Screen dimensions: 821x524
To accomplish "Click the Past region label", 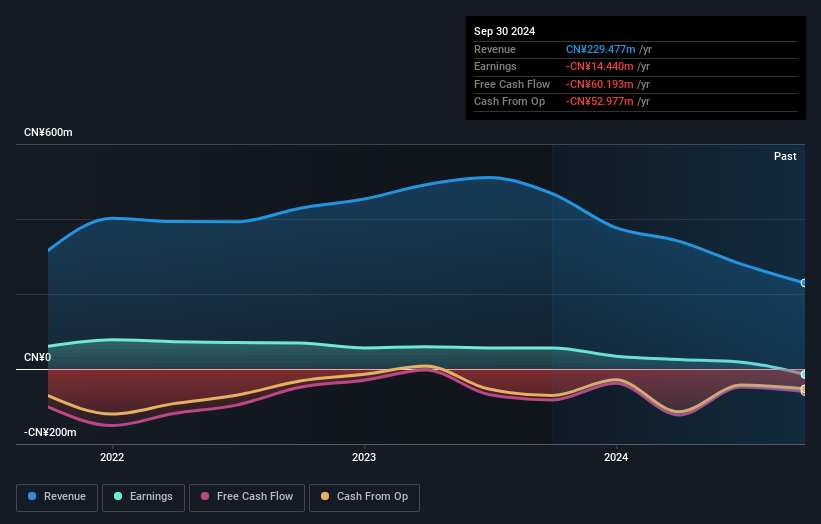I will [785, 157].
